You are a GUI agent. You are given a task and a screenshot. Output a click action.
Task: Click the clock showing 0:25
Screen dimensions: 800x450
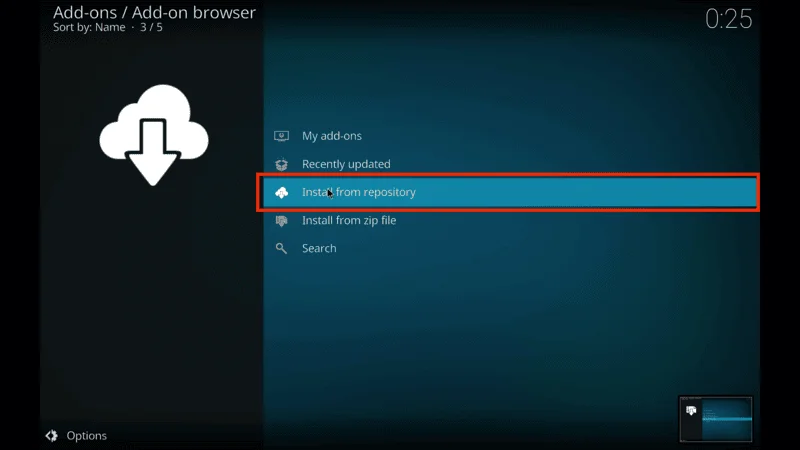[x=728, y=19]
